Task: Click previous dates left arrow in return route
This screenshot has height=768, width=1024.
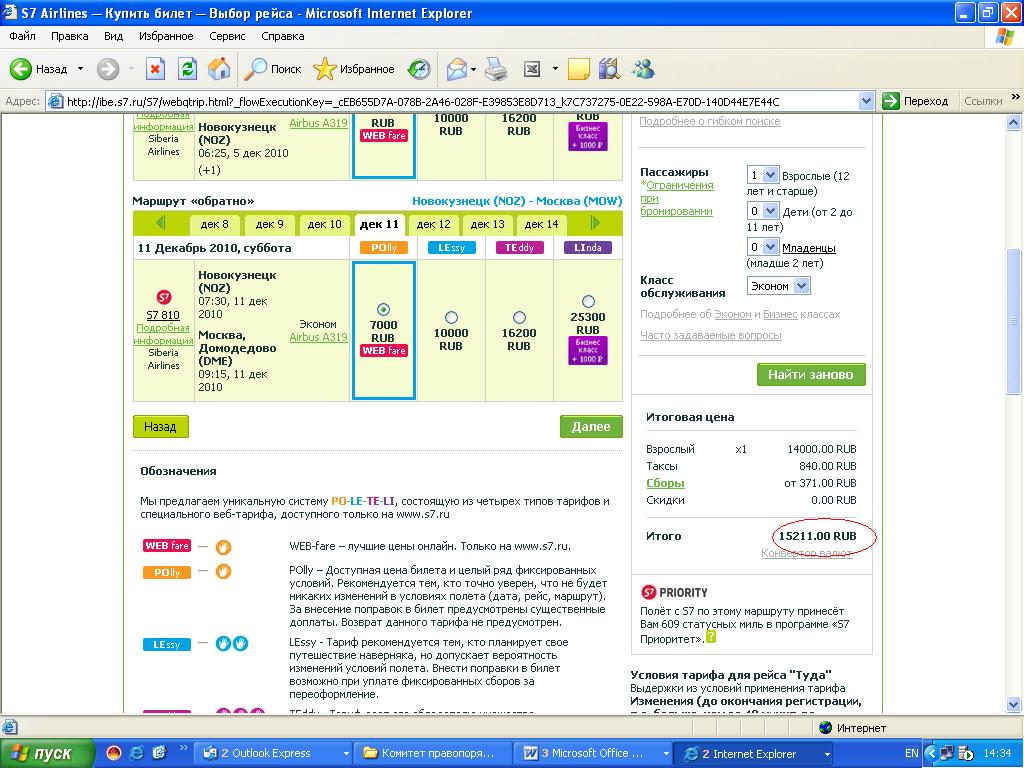Action: (161, 223)
